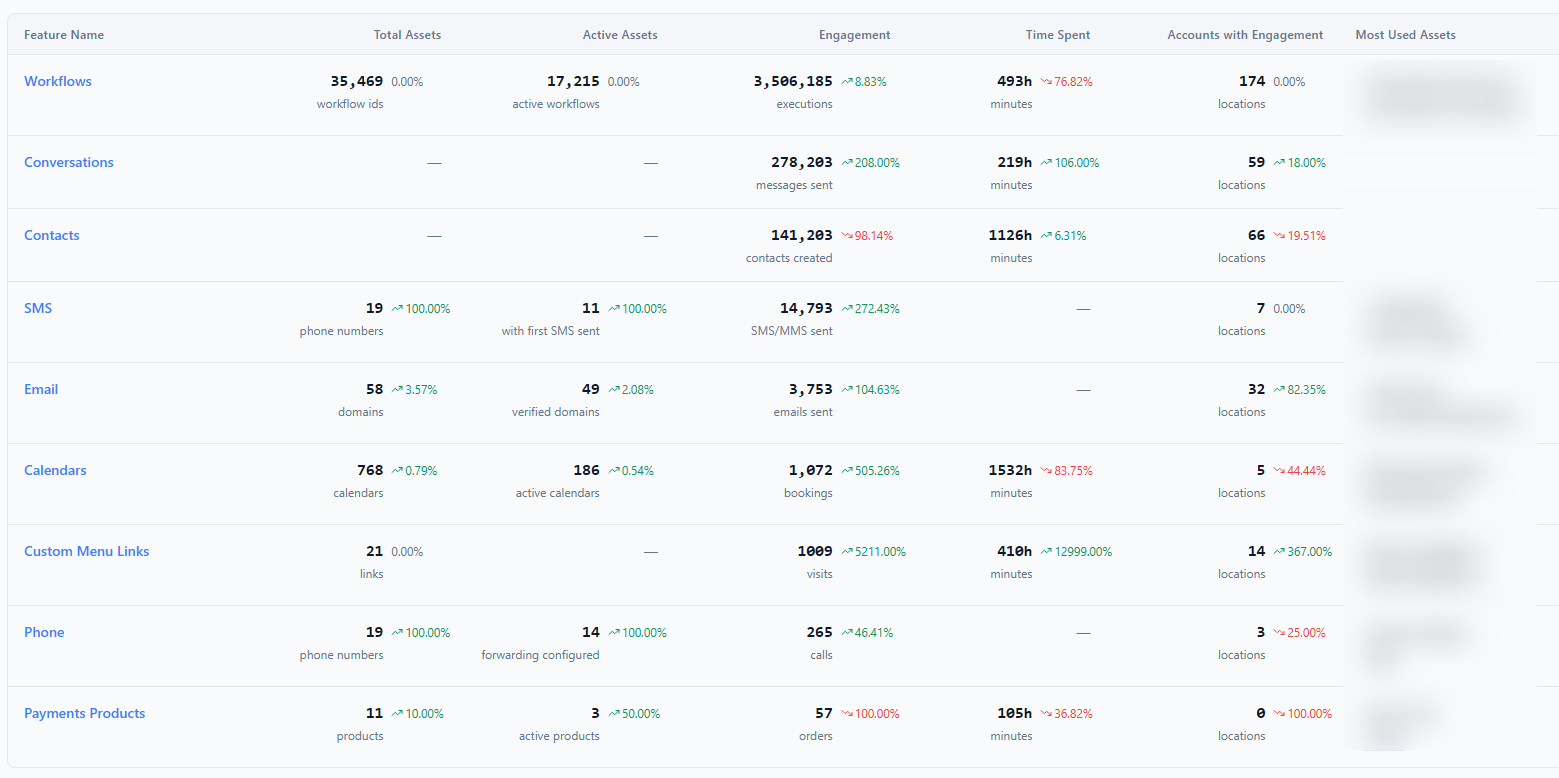Image resolution: width=1559 pixels, height=778 pixels.
Task: Open the Payments Products feature link
Action: 85,713
